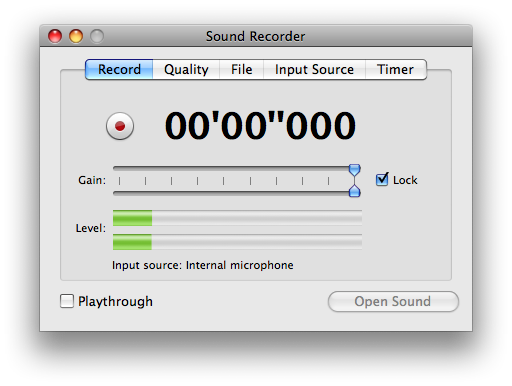Click the Level: label
Viewport: 512px width, 386px height.
pyautogui.click(x=91, y=228)
